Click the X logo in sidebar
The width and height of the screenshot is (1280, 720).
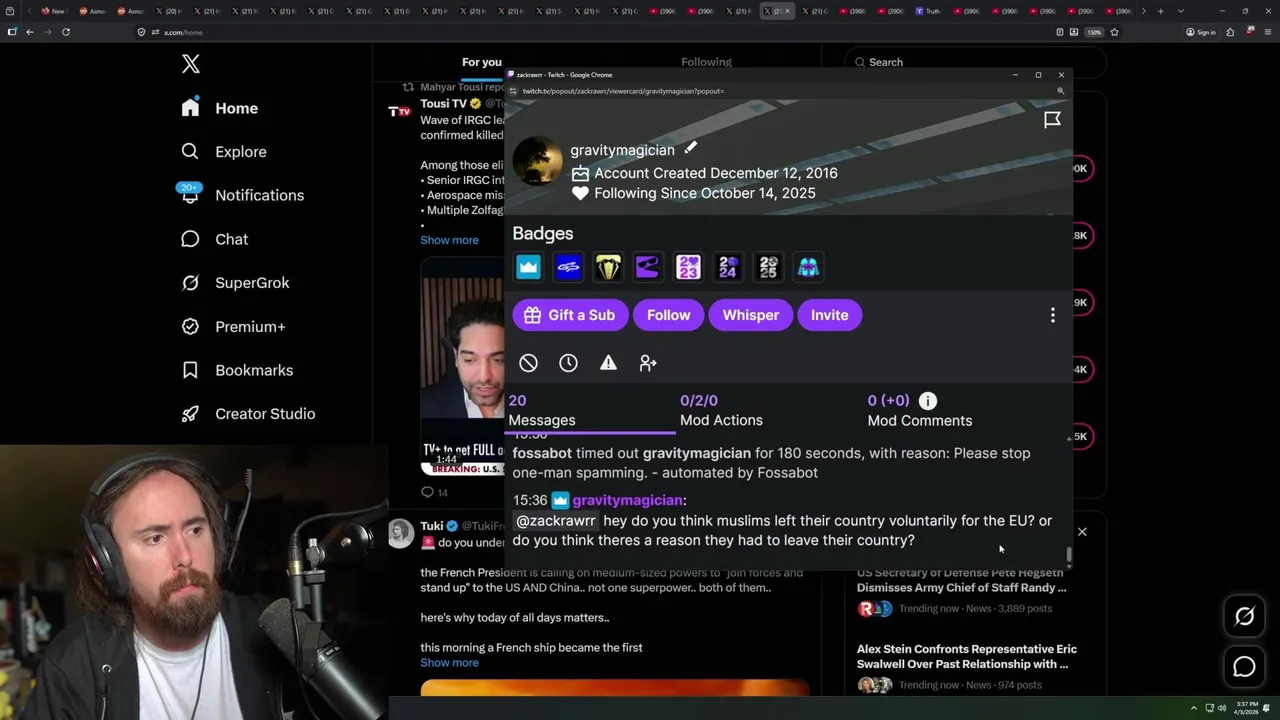click(191, 64)
